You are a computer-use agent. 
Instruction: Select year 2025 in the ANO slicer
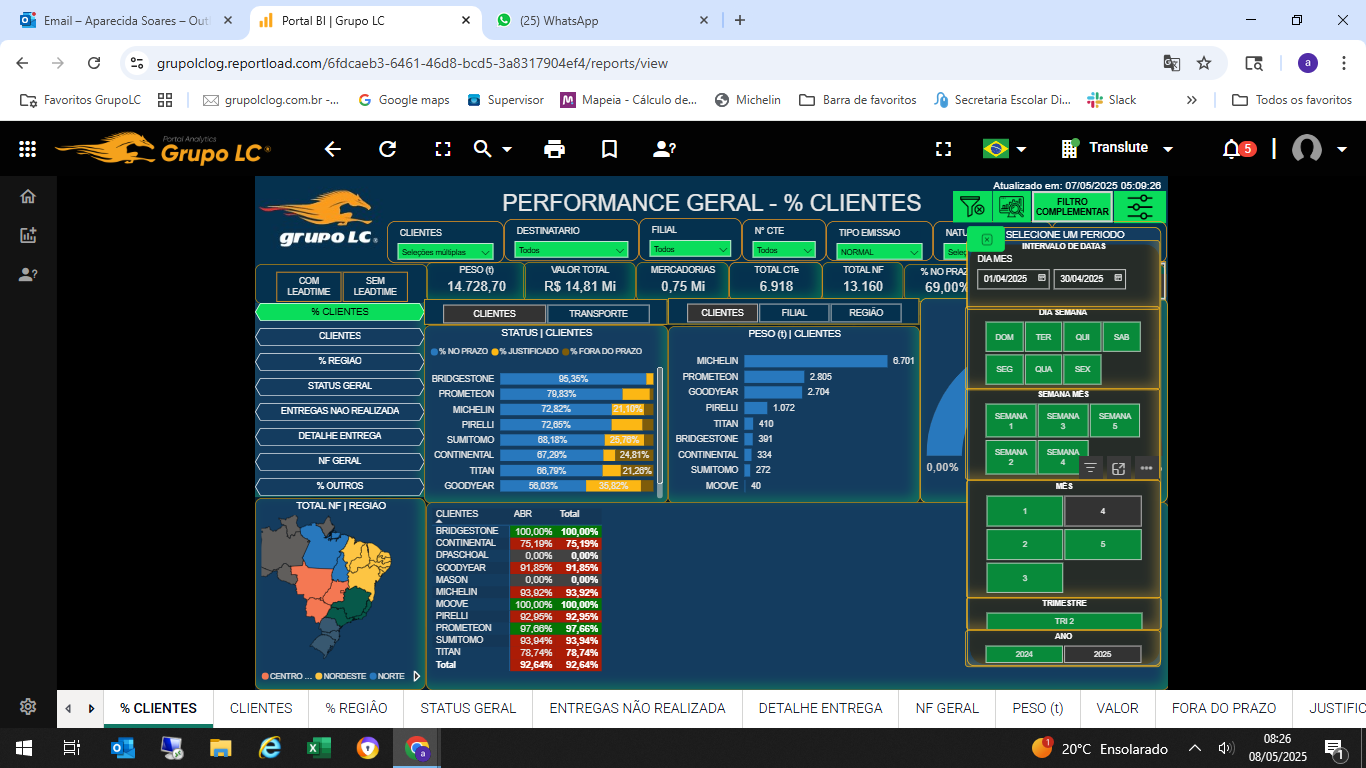[x=1102, y=654]
